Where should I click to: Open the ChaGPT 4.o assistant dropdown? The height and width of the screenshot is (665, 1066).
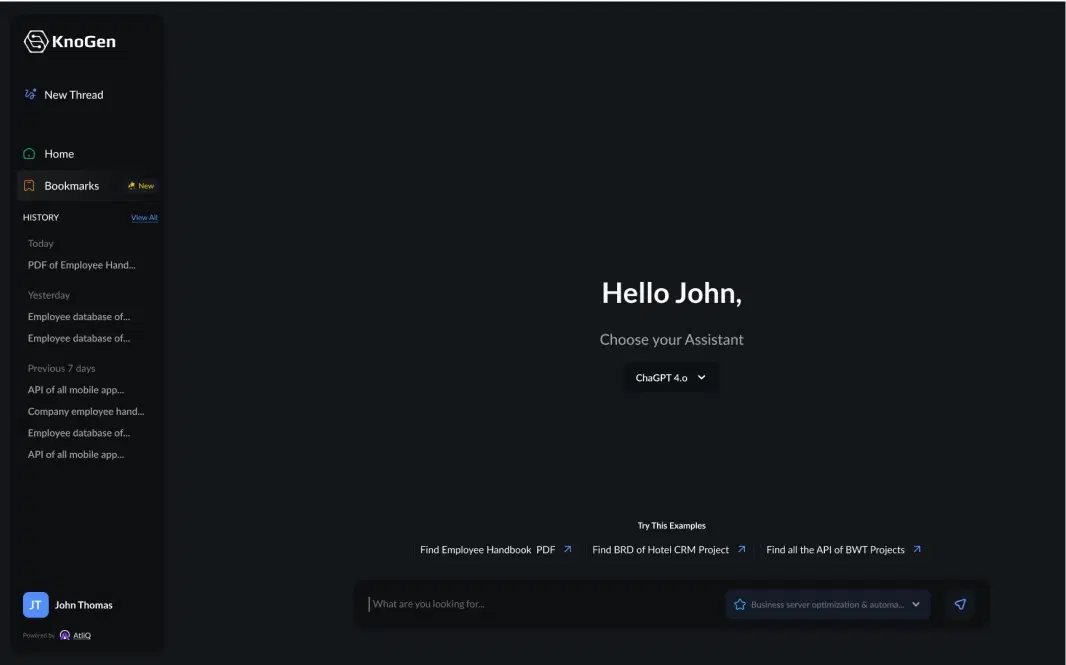point(671,378)
